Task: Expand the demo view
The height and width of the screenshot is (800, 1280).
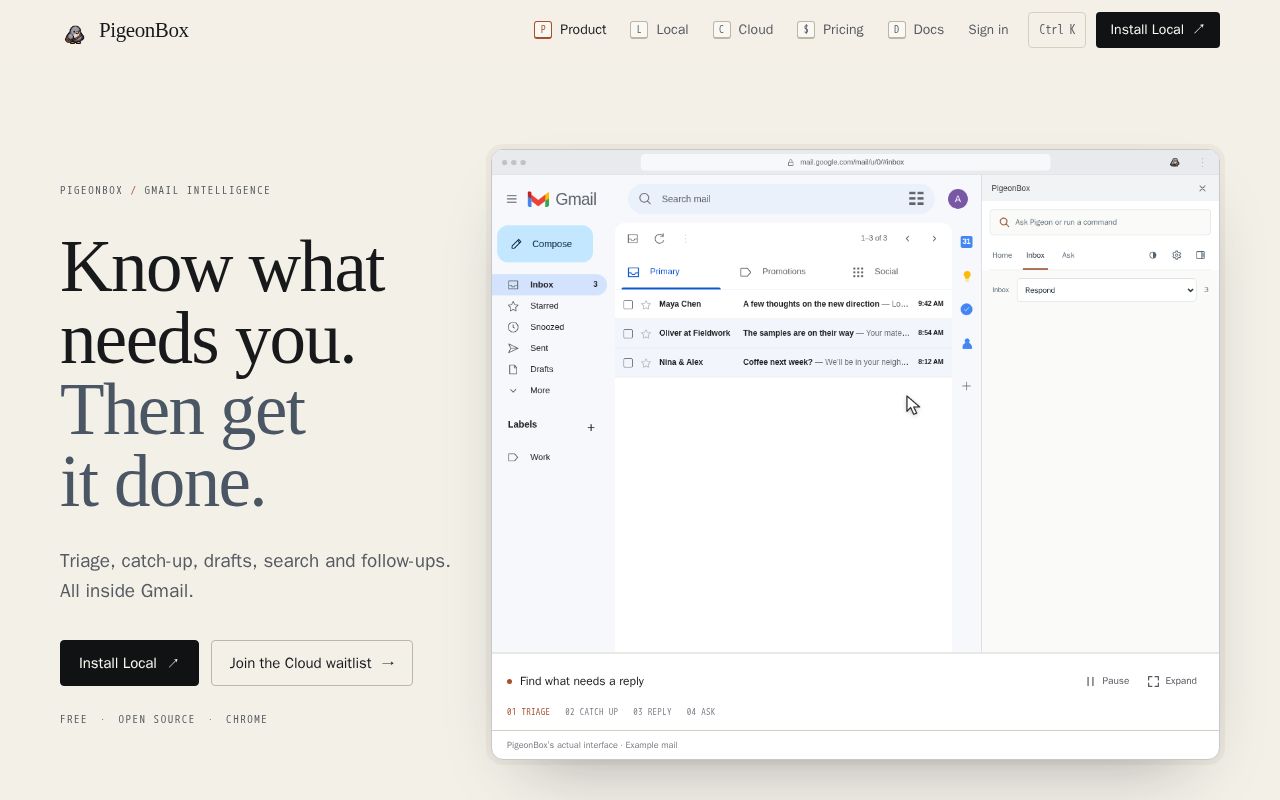Action: tap(1172, 681)
